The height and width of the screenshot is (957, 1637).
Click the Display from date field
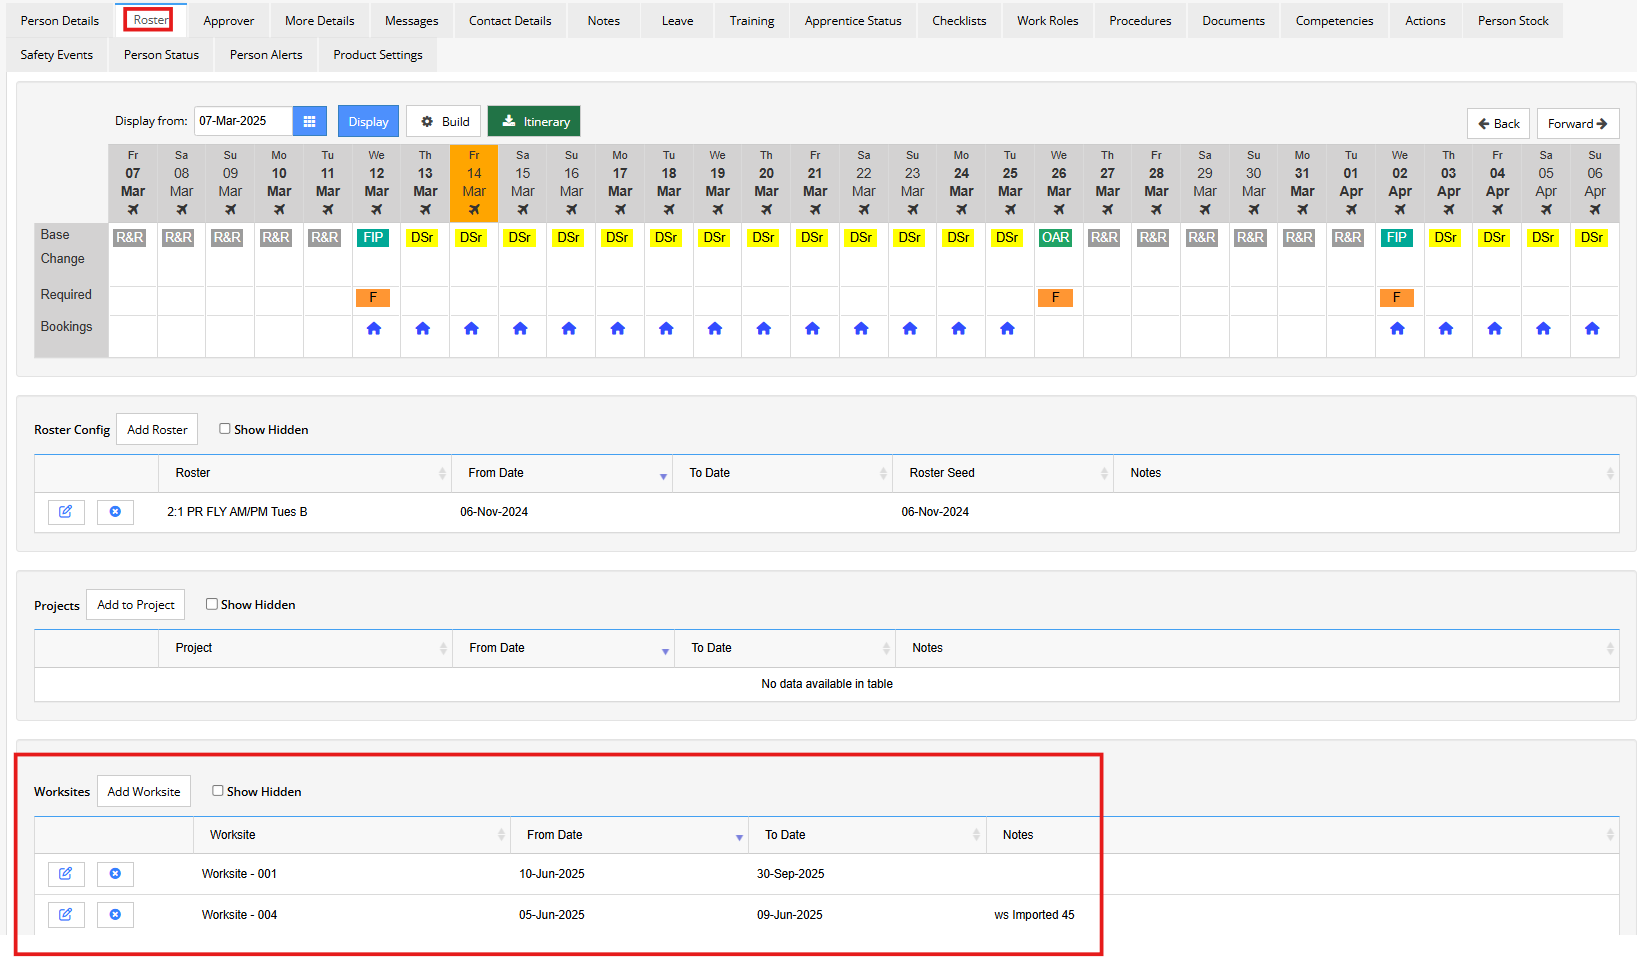click(x=243, y=121)
